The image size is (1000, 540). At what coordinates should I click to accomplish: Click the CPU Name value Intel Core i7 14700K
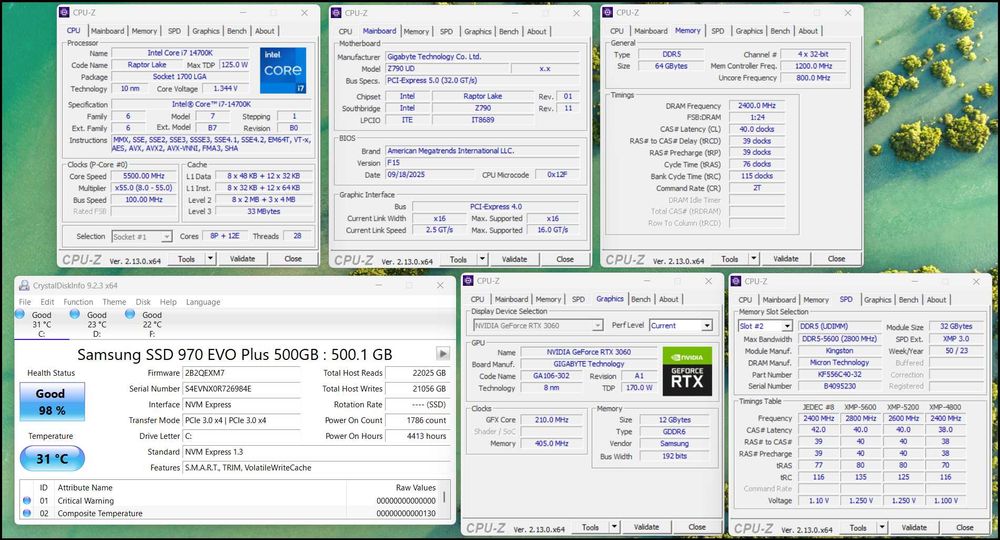click(x=180, y=53)
